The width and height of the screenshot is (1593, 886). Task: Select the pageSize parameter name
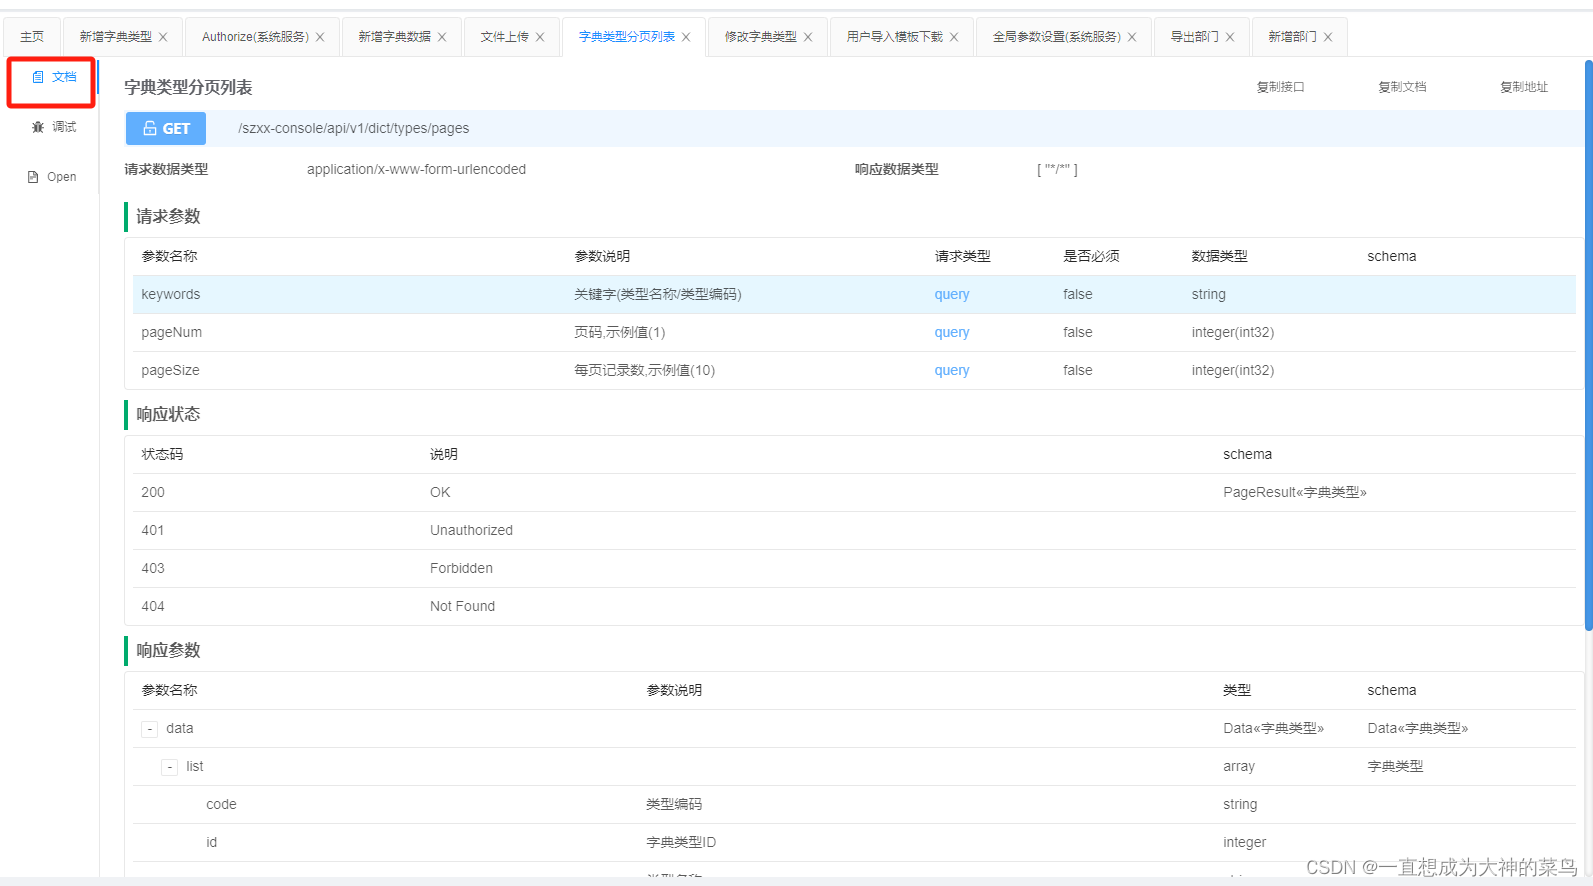tap(170, 370)
